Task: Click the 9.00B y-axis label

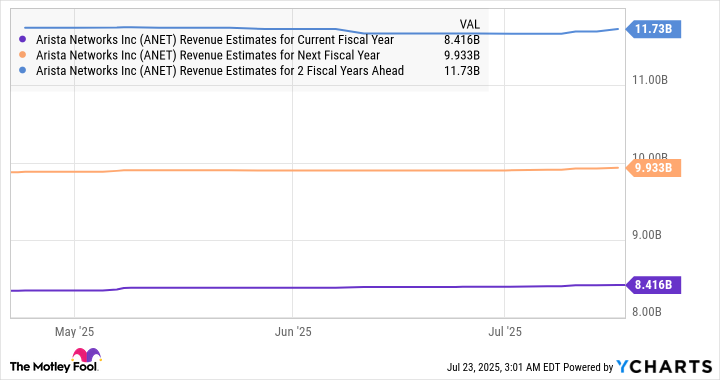Action: click(647, 235)
